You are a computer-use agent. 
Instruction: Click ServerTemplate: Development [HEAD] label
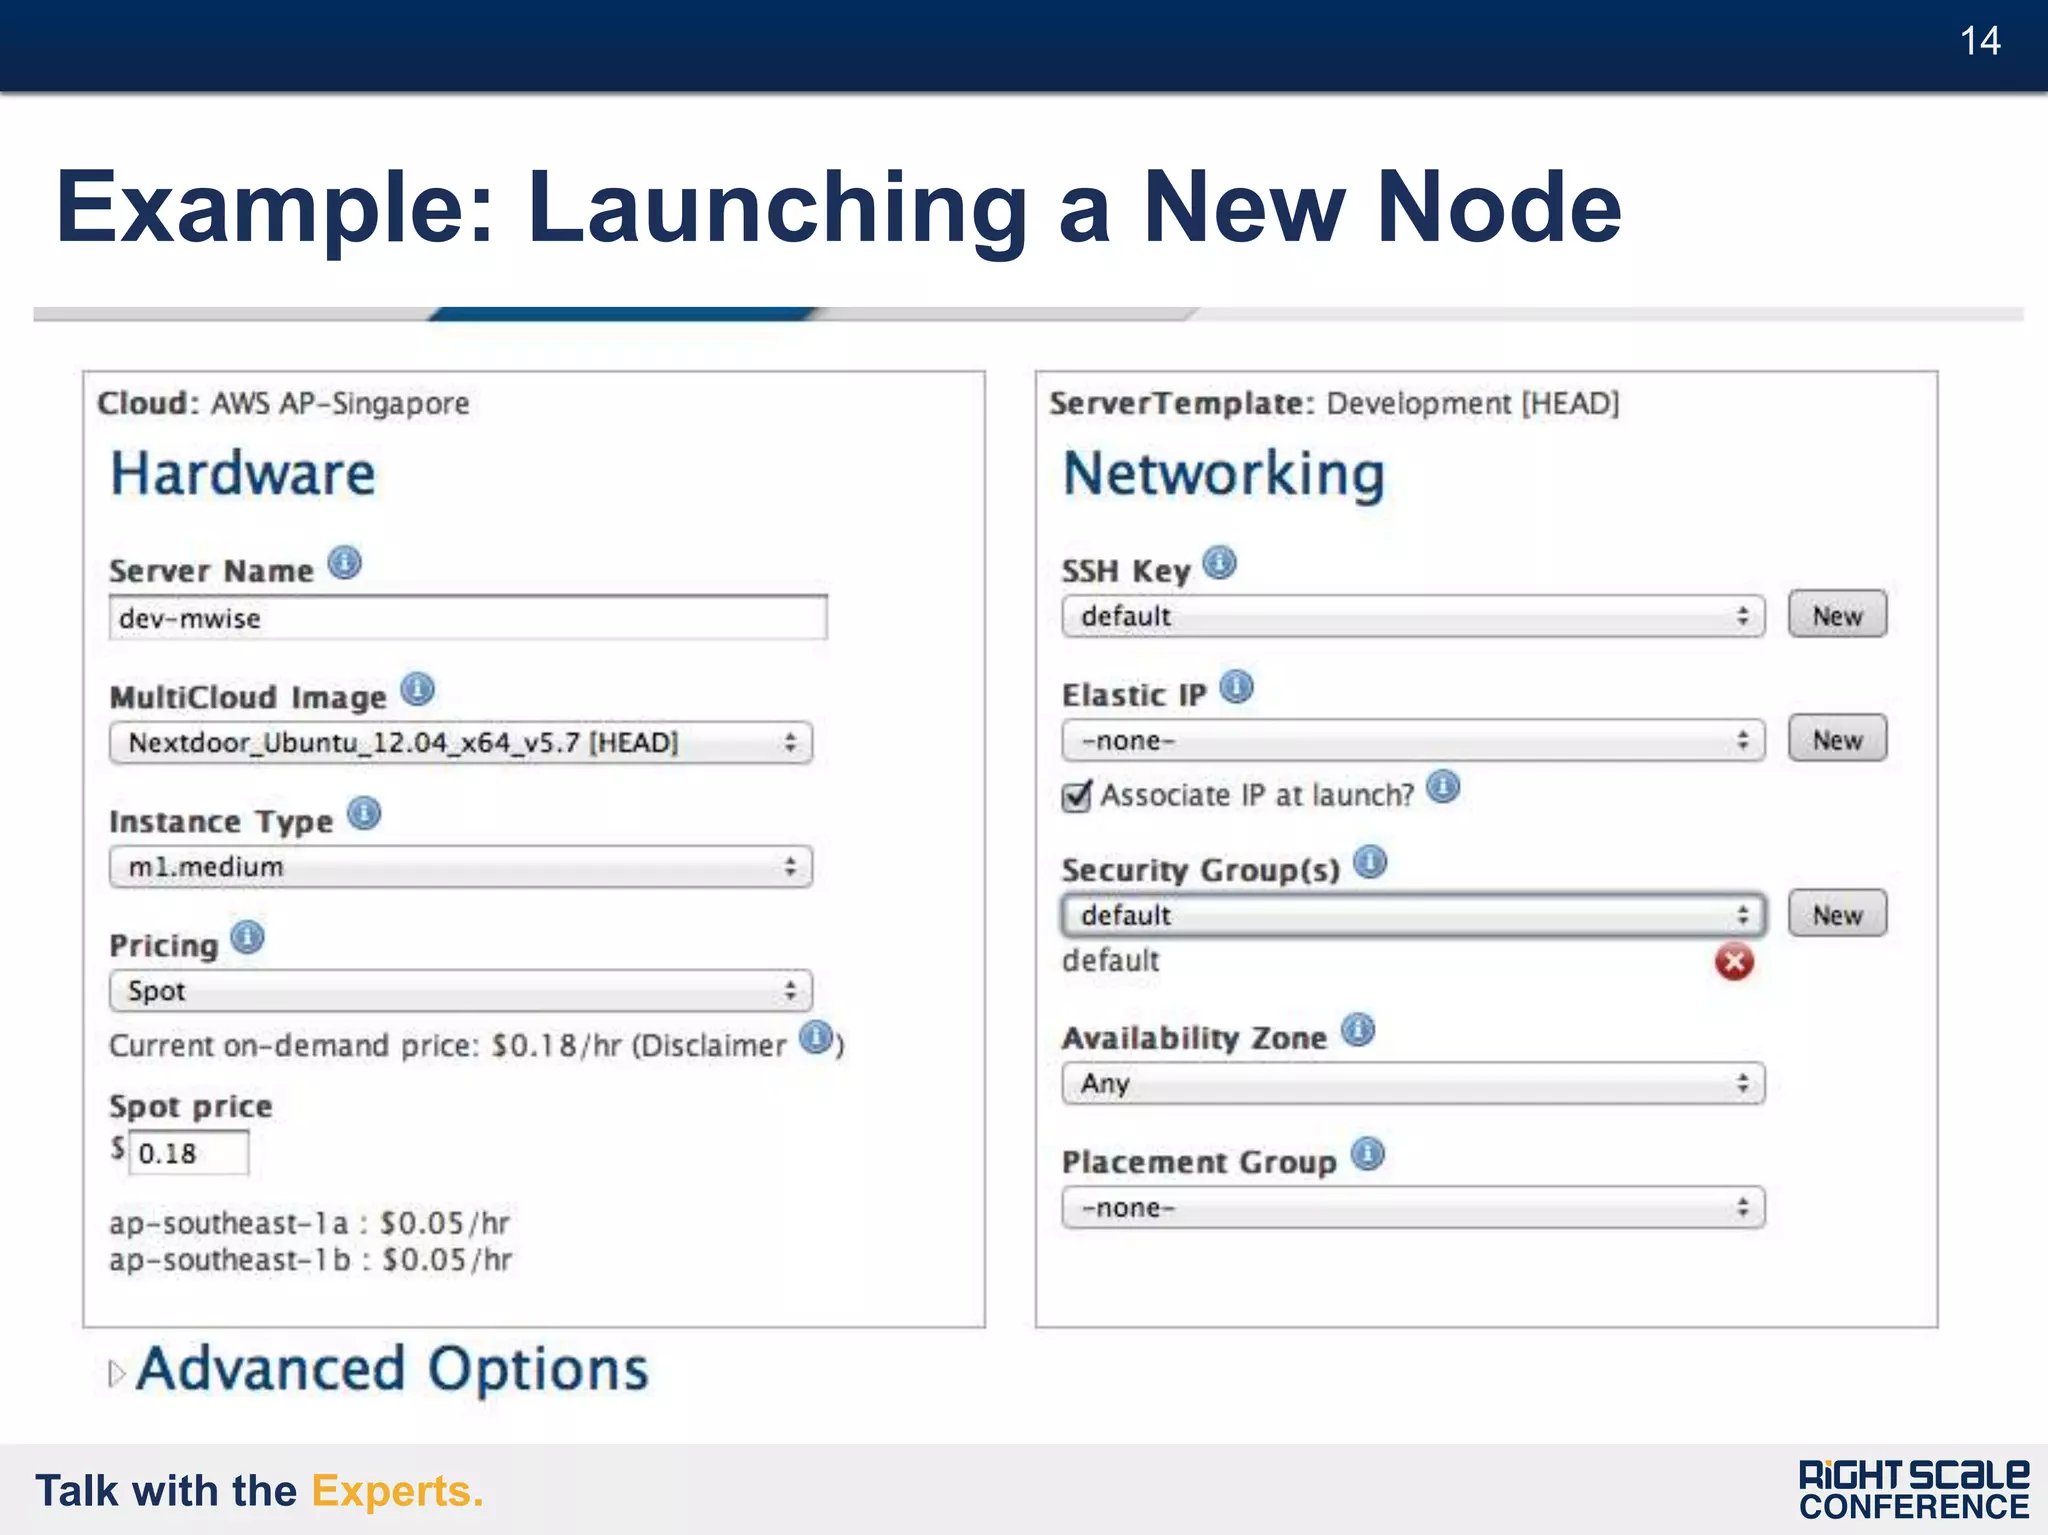[x=1334, y=403]
